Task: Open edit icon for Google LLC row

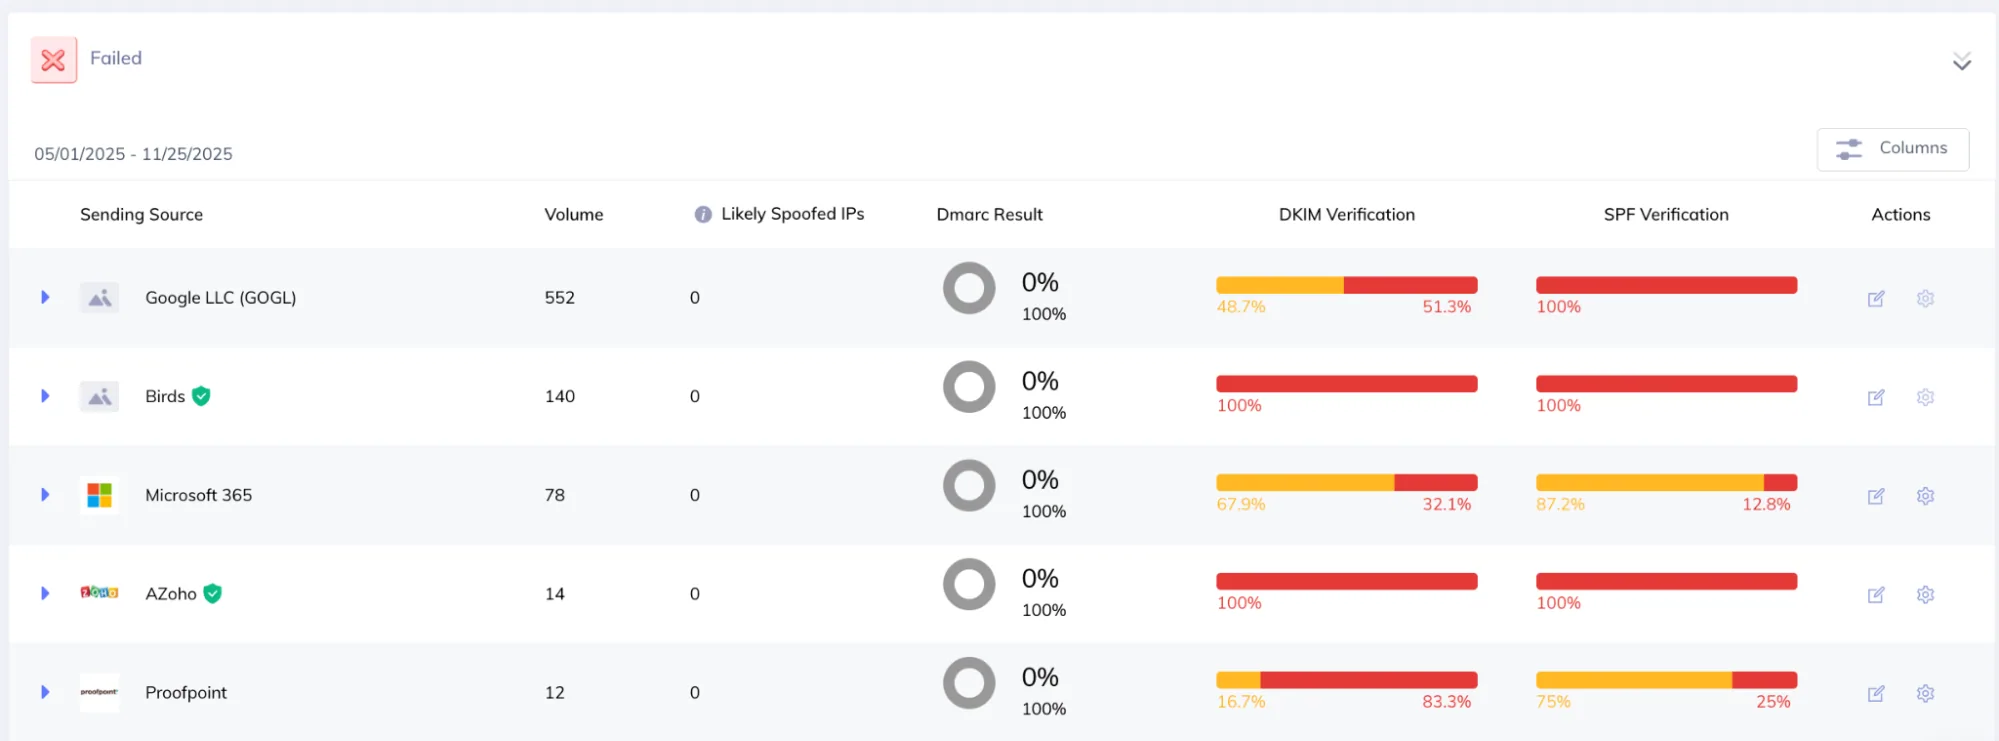Action: click(1876, 298)
